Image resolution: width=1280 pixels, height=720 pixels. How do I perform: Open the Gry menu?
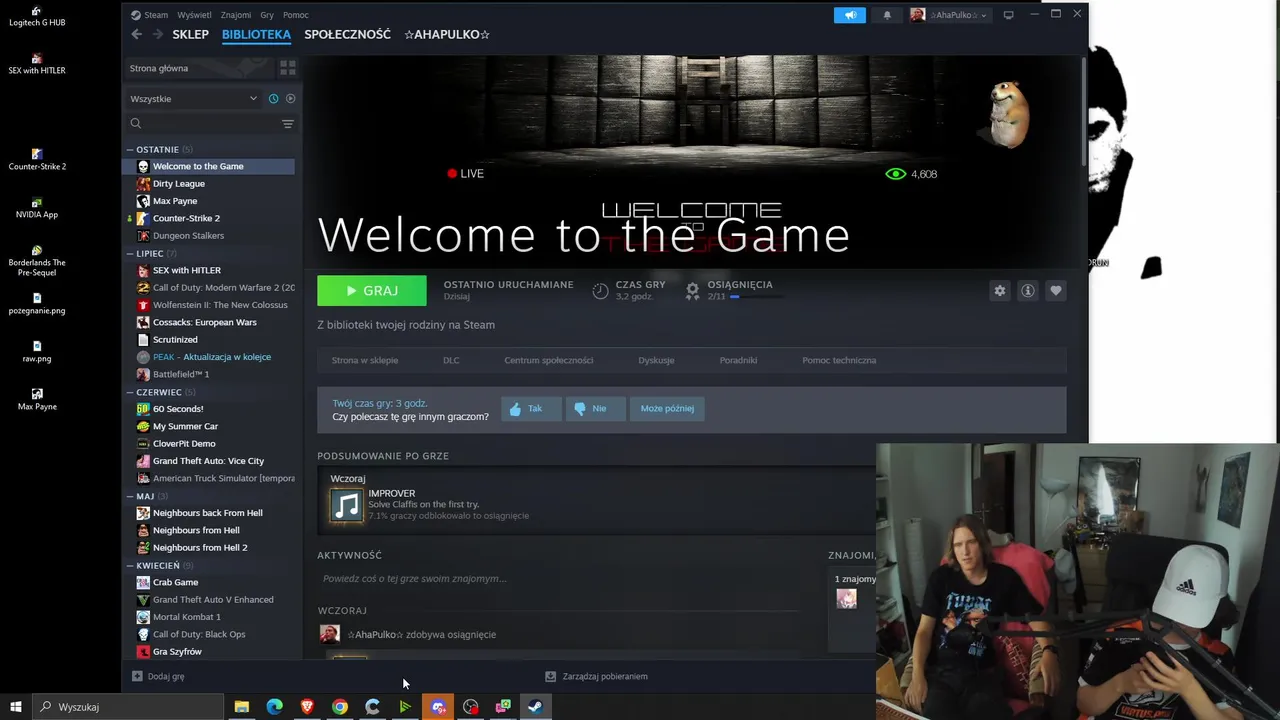coord(267,15)
